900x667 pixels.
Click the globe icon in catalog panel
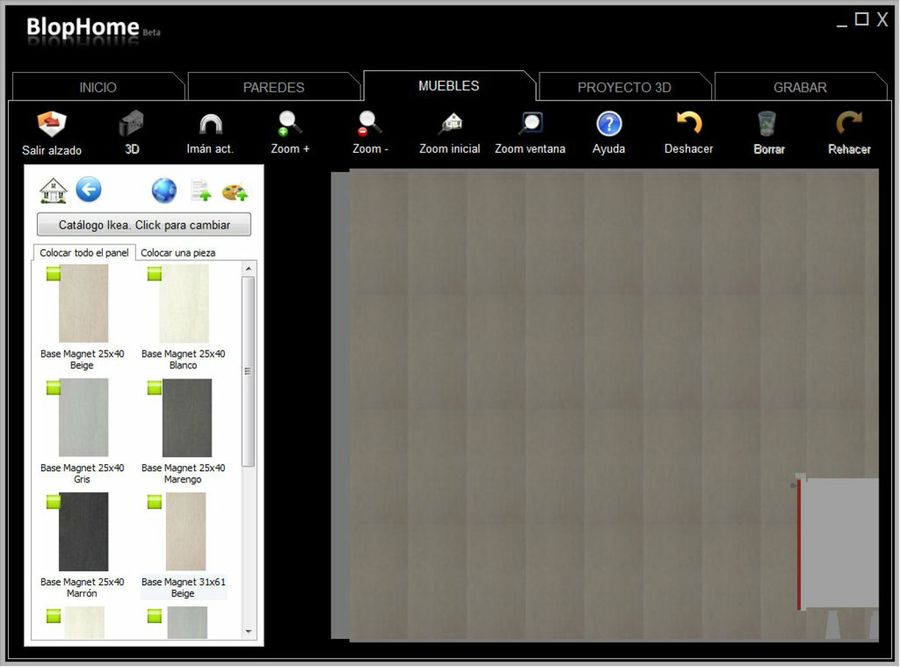coord(164,190)
